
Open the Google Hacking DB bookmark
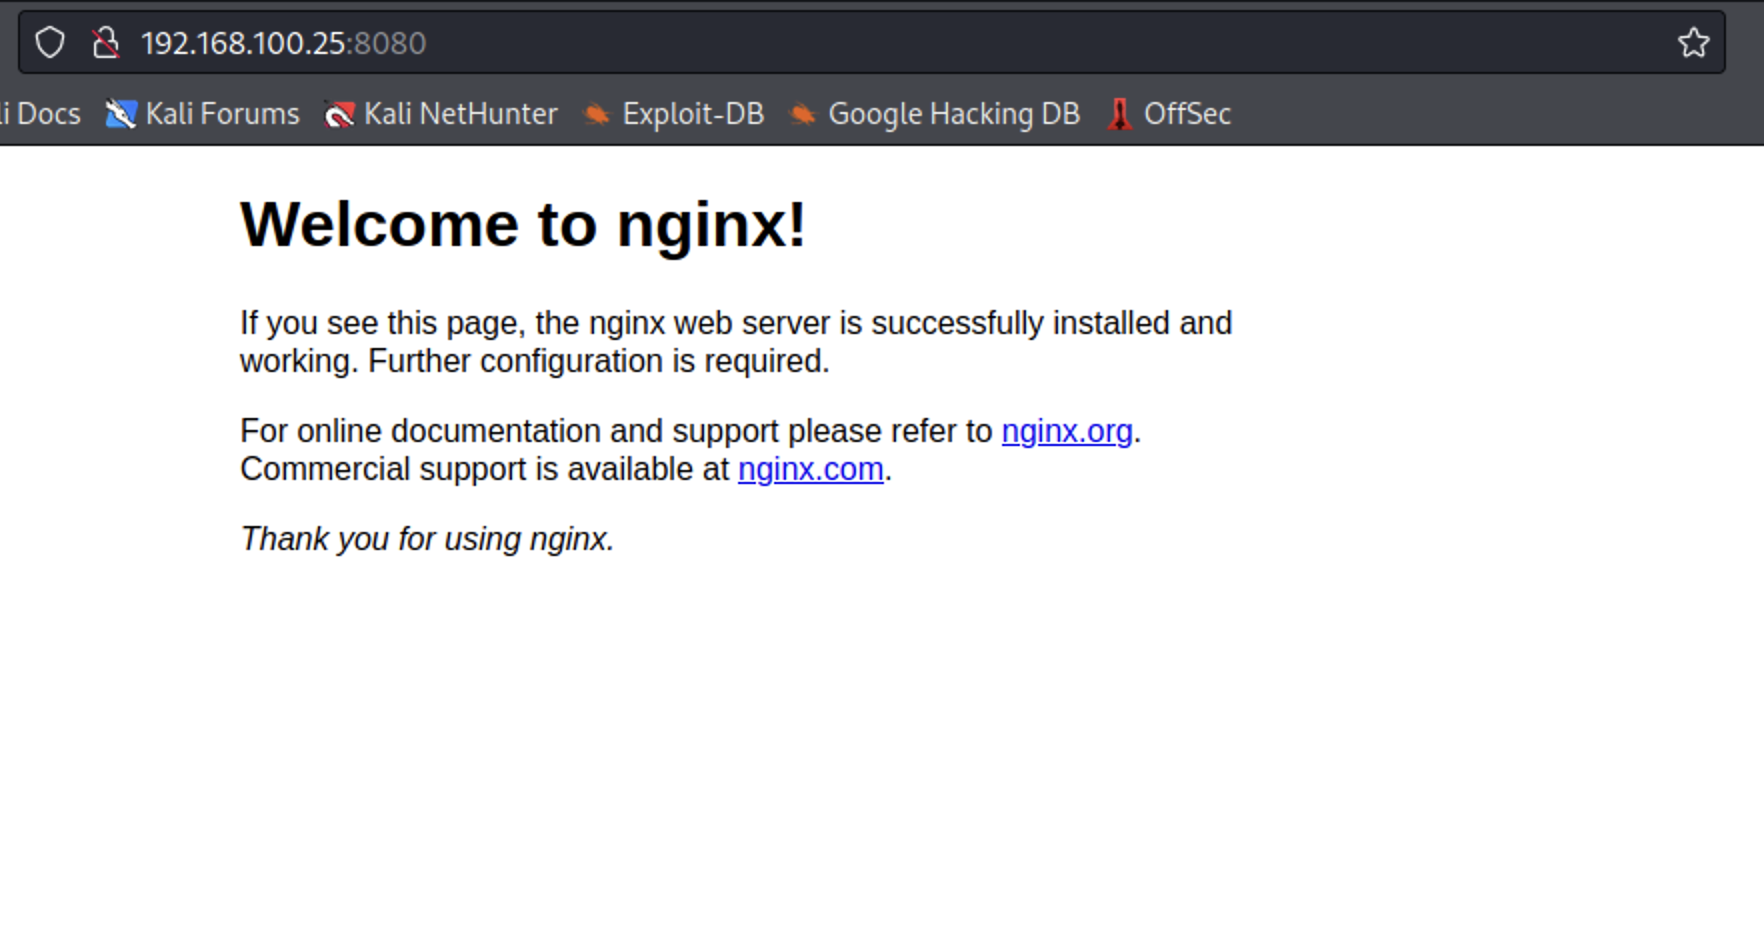(935, 114)
